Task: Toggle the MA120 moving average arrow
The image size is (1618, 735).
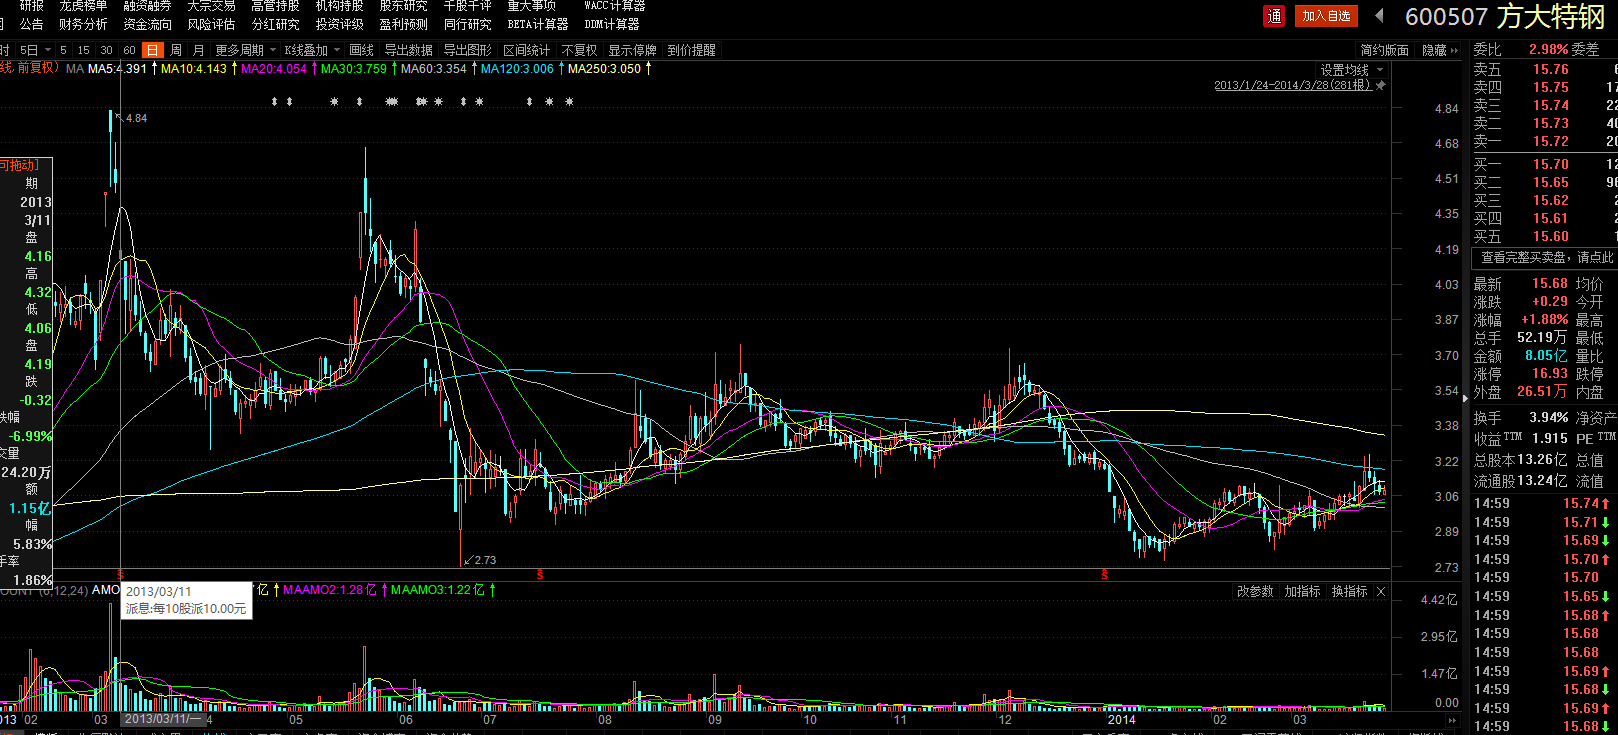Action: pyautogui.click(x=560, y=68)
